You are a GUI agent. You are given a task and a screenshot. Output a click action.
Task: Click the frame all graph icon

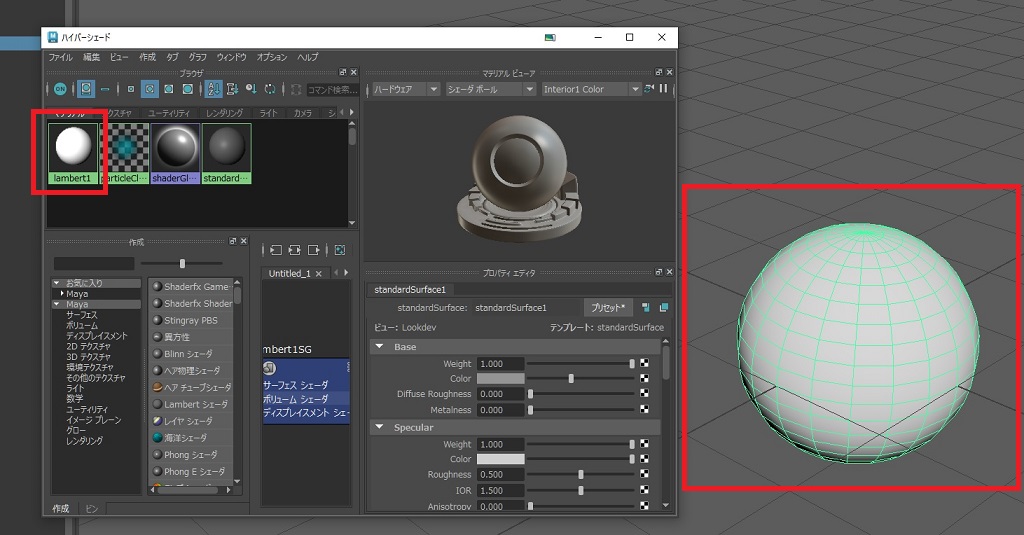coord(340,250)
